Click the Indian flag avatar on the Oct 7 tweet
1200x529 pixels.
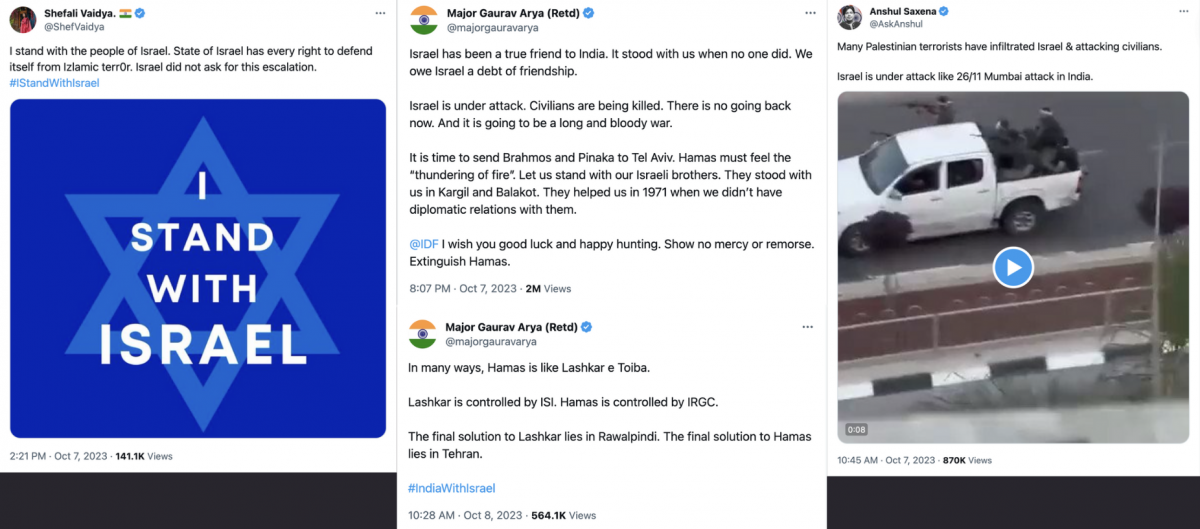click(x=424, y=19)
